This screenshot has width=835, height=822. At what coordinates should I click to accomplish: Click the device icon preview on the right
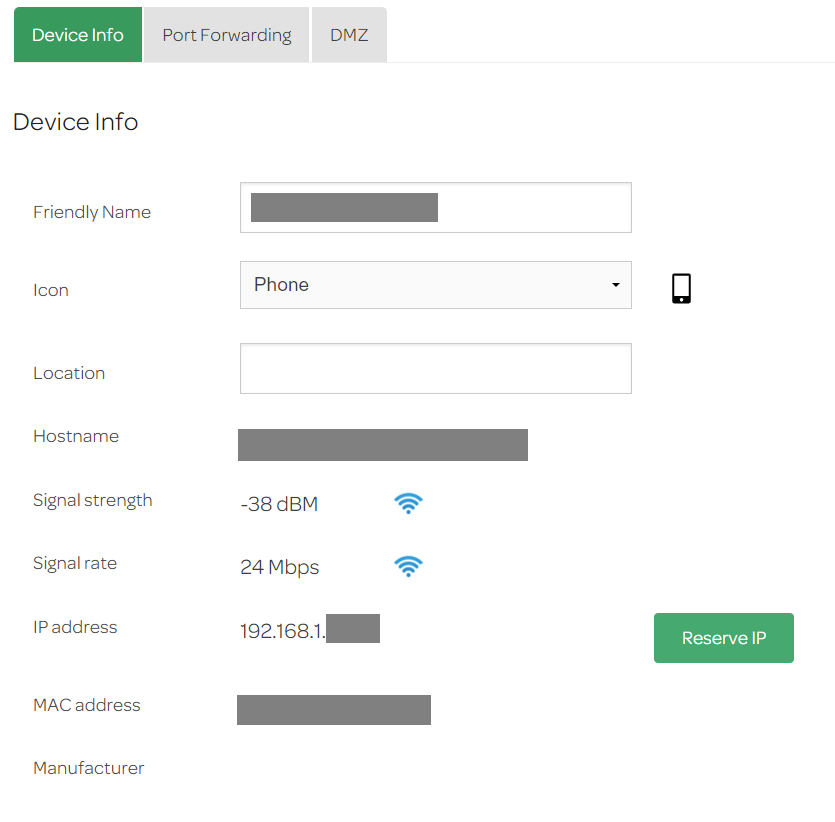681,288
